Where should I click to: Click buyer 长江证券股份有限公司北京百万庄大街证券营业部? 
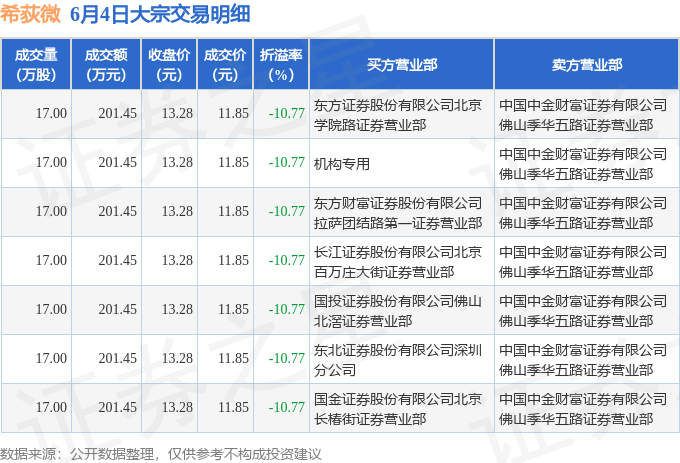pos(398,262)
